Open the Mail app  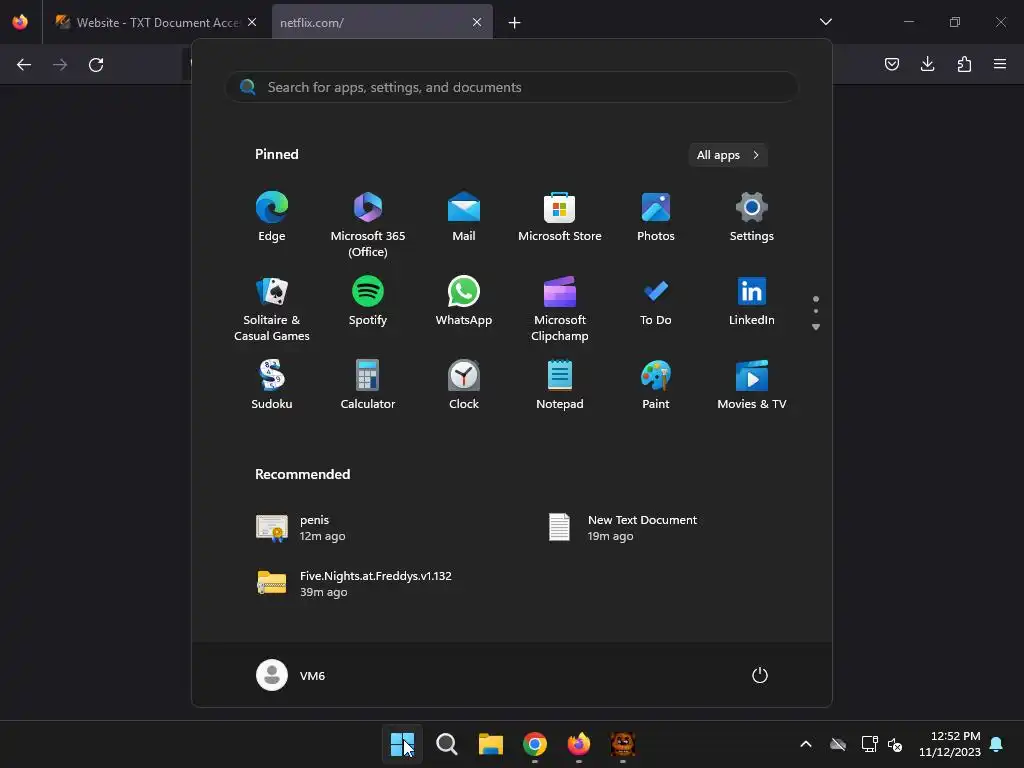[464, 217]
